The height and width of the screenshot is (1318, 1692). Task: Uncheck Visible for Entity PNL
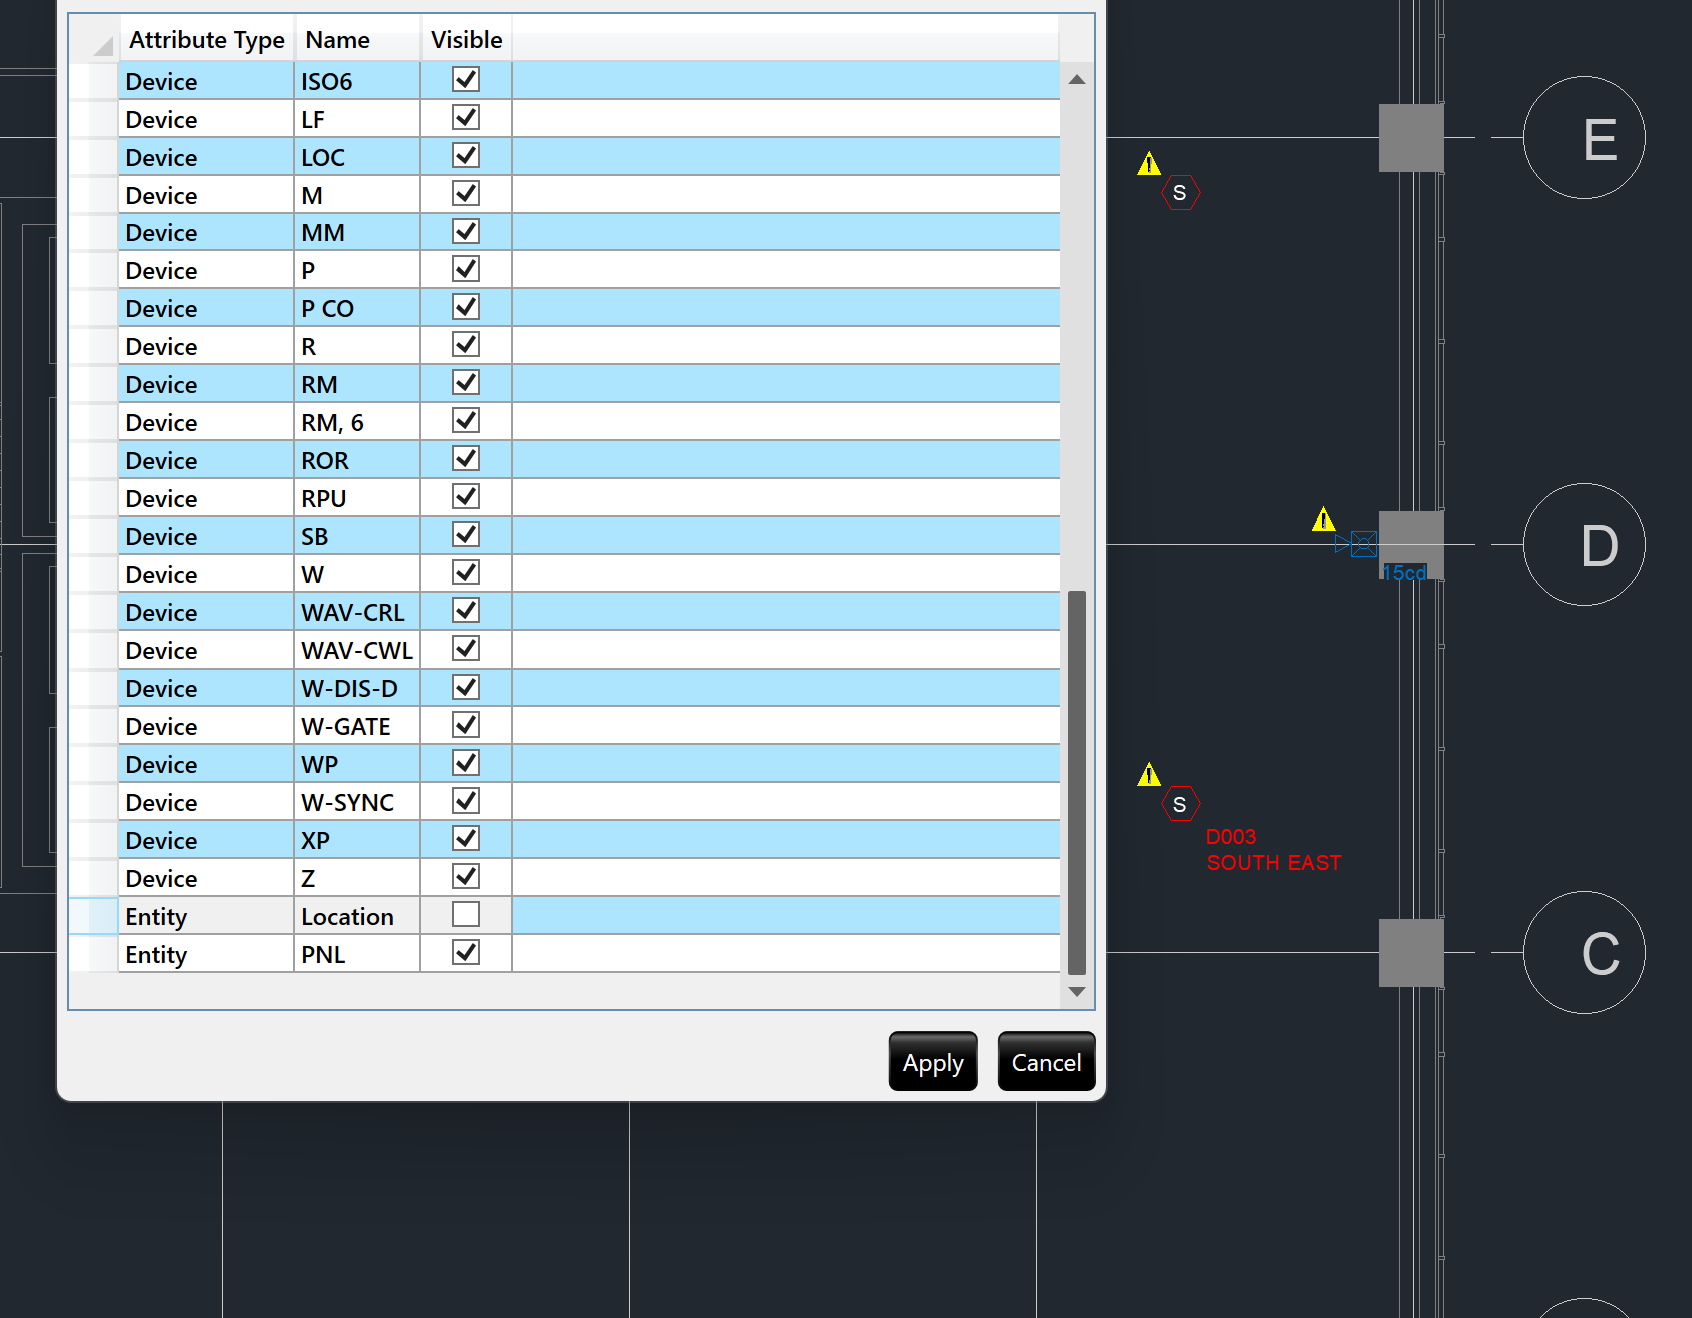[466, 952]
